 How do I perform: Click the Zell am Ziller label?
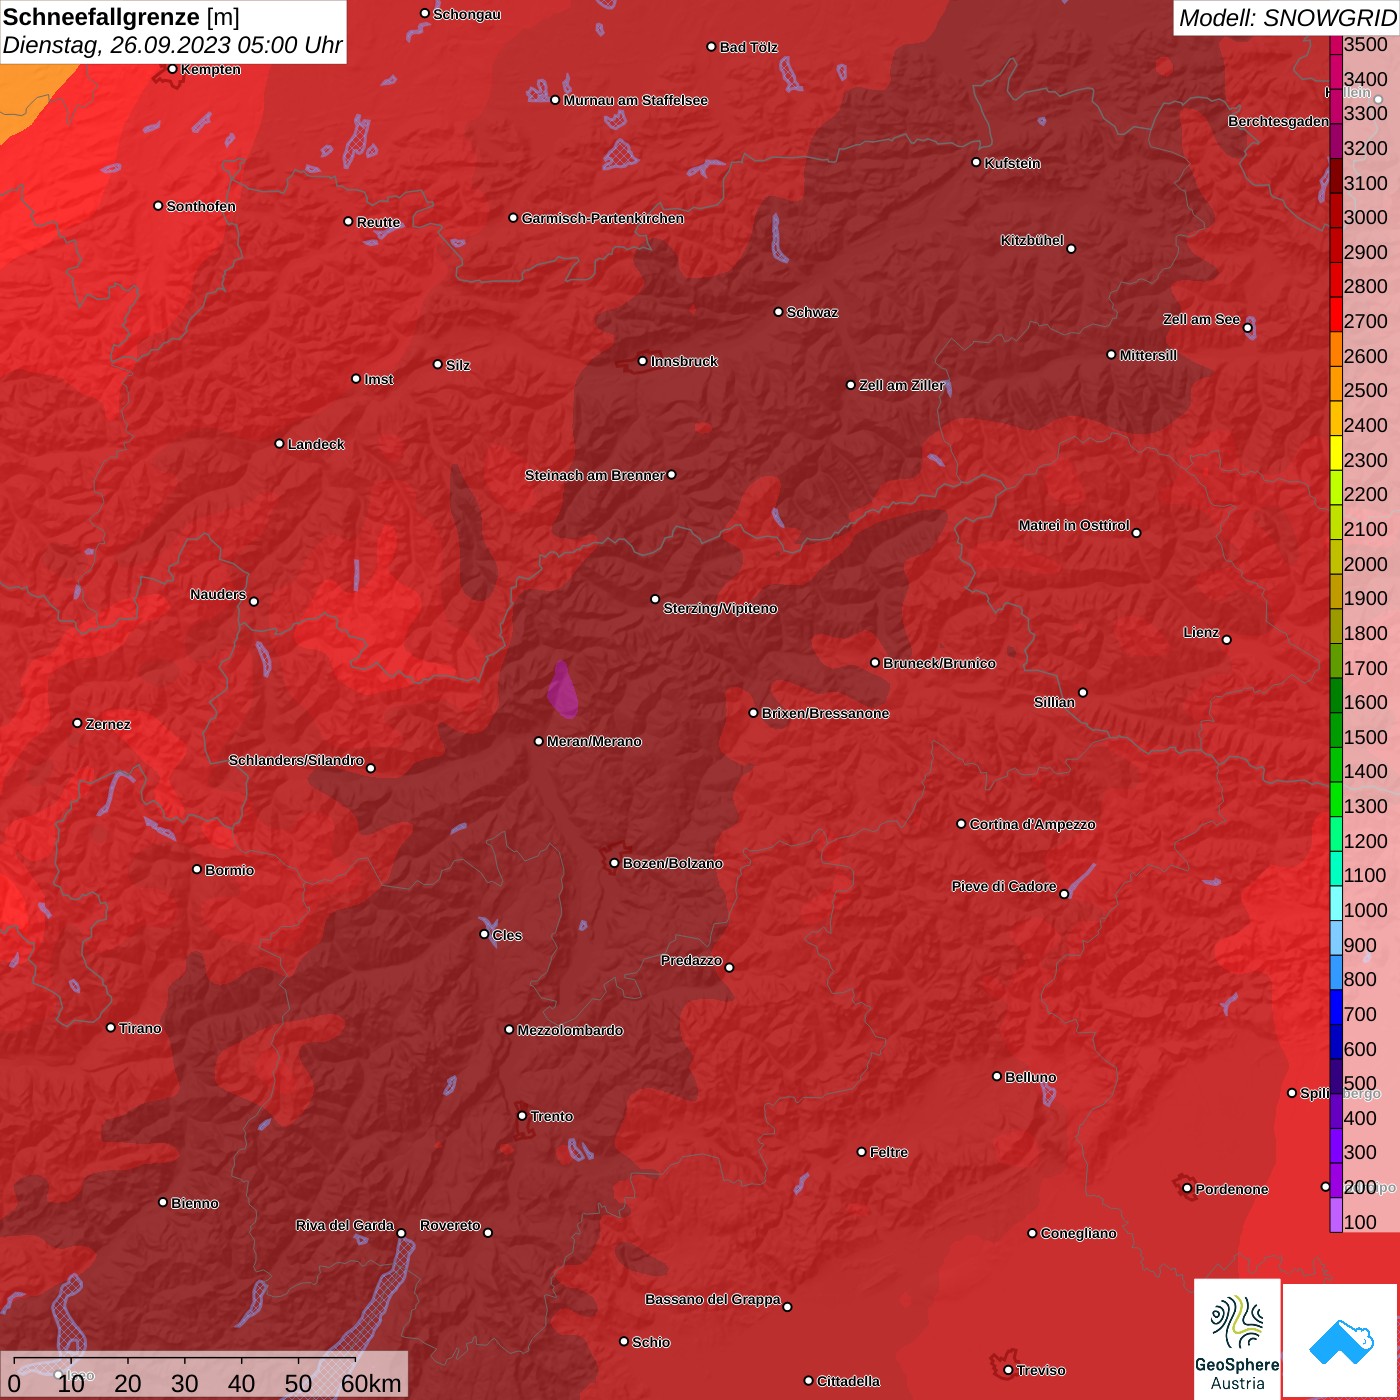pos(902,385)
